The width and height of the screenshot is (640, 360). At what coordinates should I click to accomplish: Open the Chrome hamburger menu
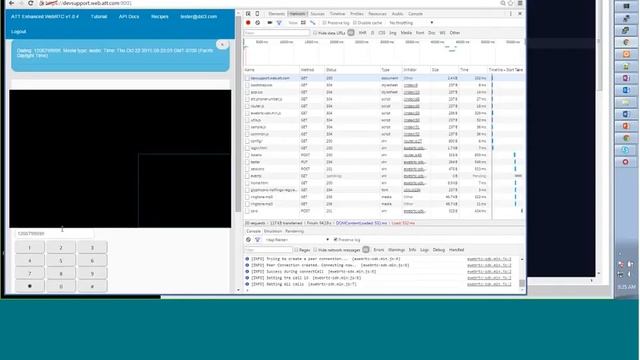(x=520, y=3)
